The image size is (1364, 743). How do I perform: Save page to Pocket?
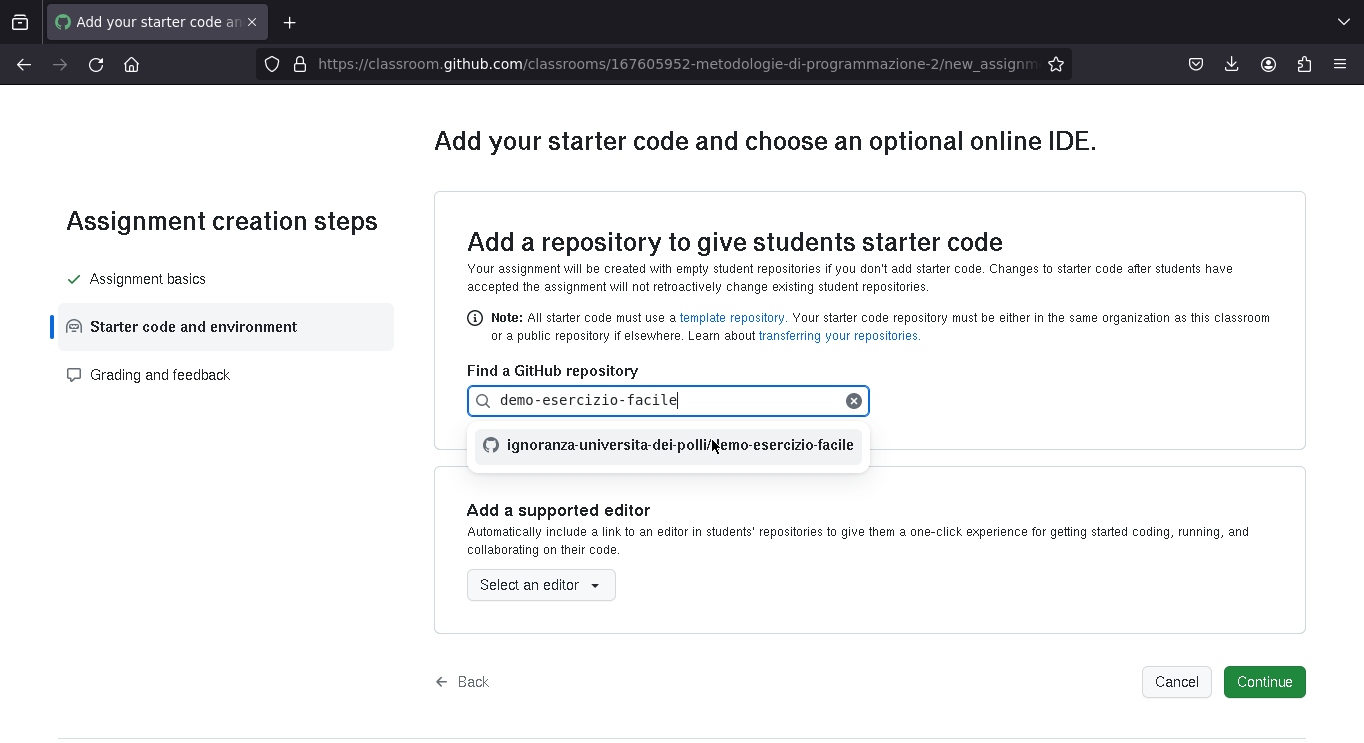point(1196,64)
